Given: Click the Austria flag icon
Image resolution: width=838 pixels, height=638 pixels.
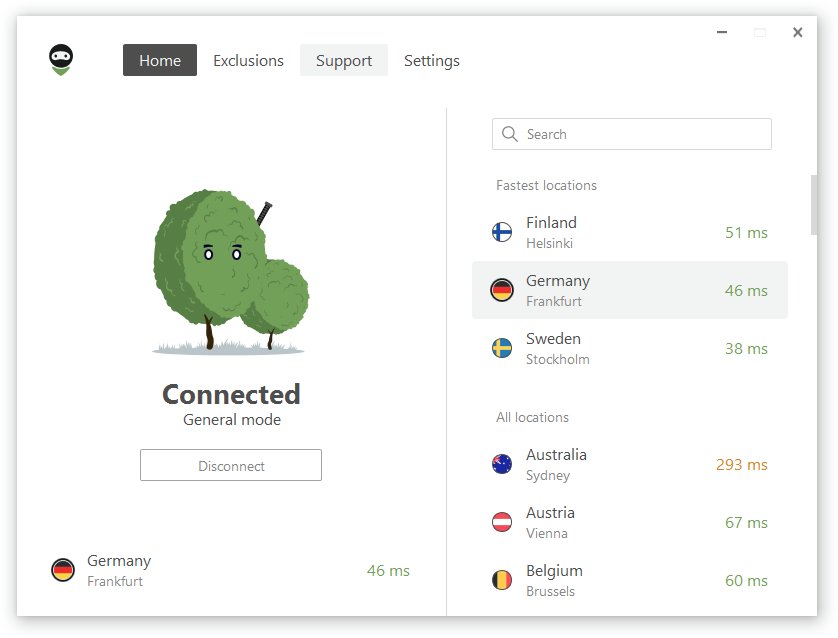Looking at the screenshot, I should tap(502, 522).
